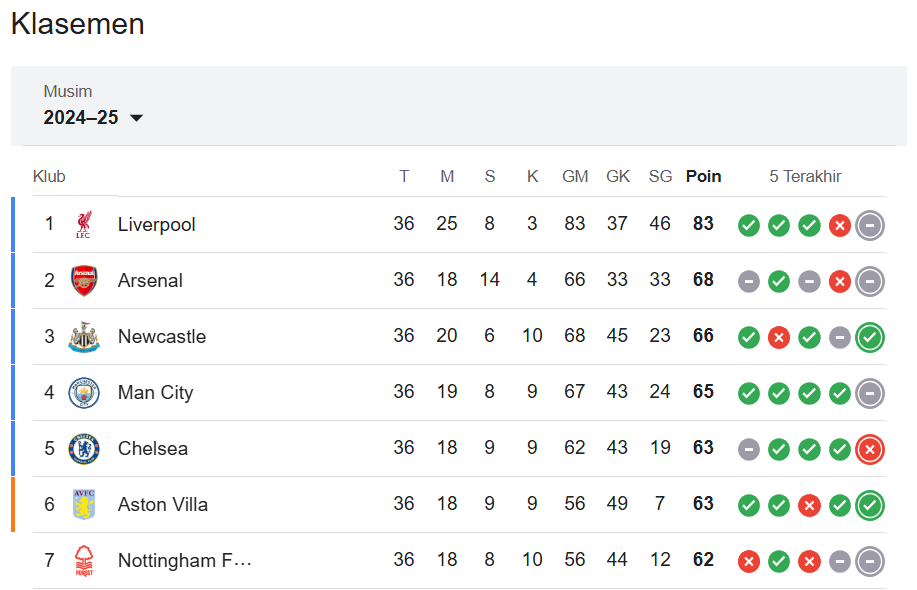Click the SG column header
Image resolution: width=917 pixels, height=590 pixels.
[x=660, y=176]
